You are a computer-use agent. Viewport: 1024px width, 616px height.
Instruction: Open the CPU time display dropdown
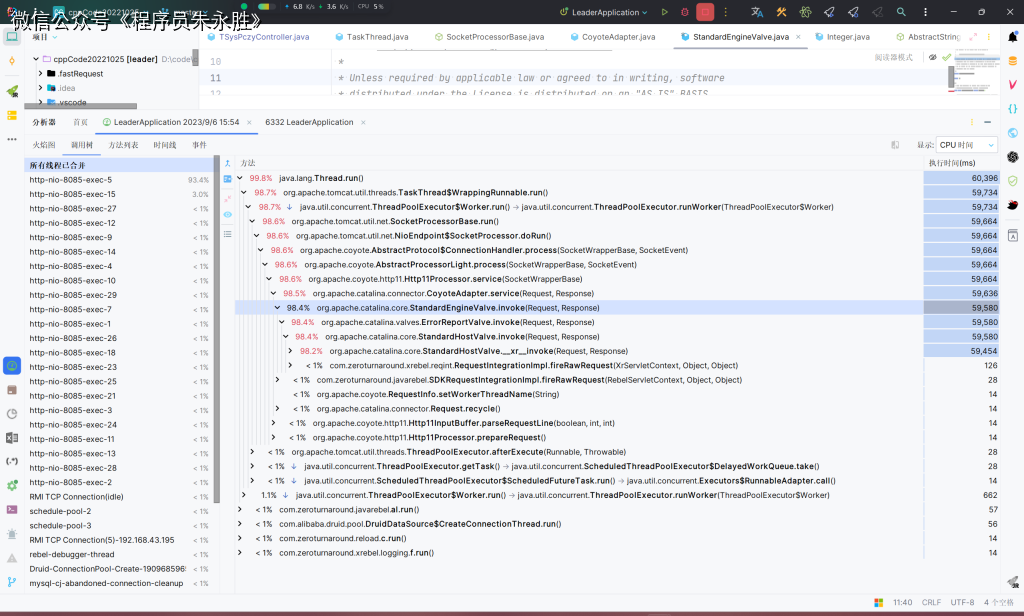click(967, 145)
